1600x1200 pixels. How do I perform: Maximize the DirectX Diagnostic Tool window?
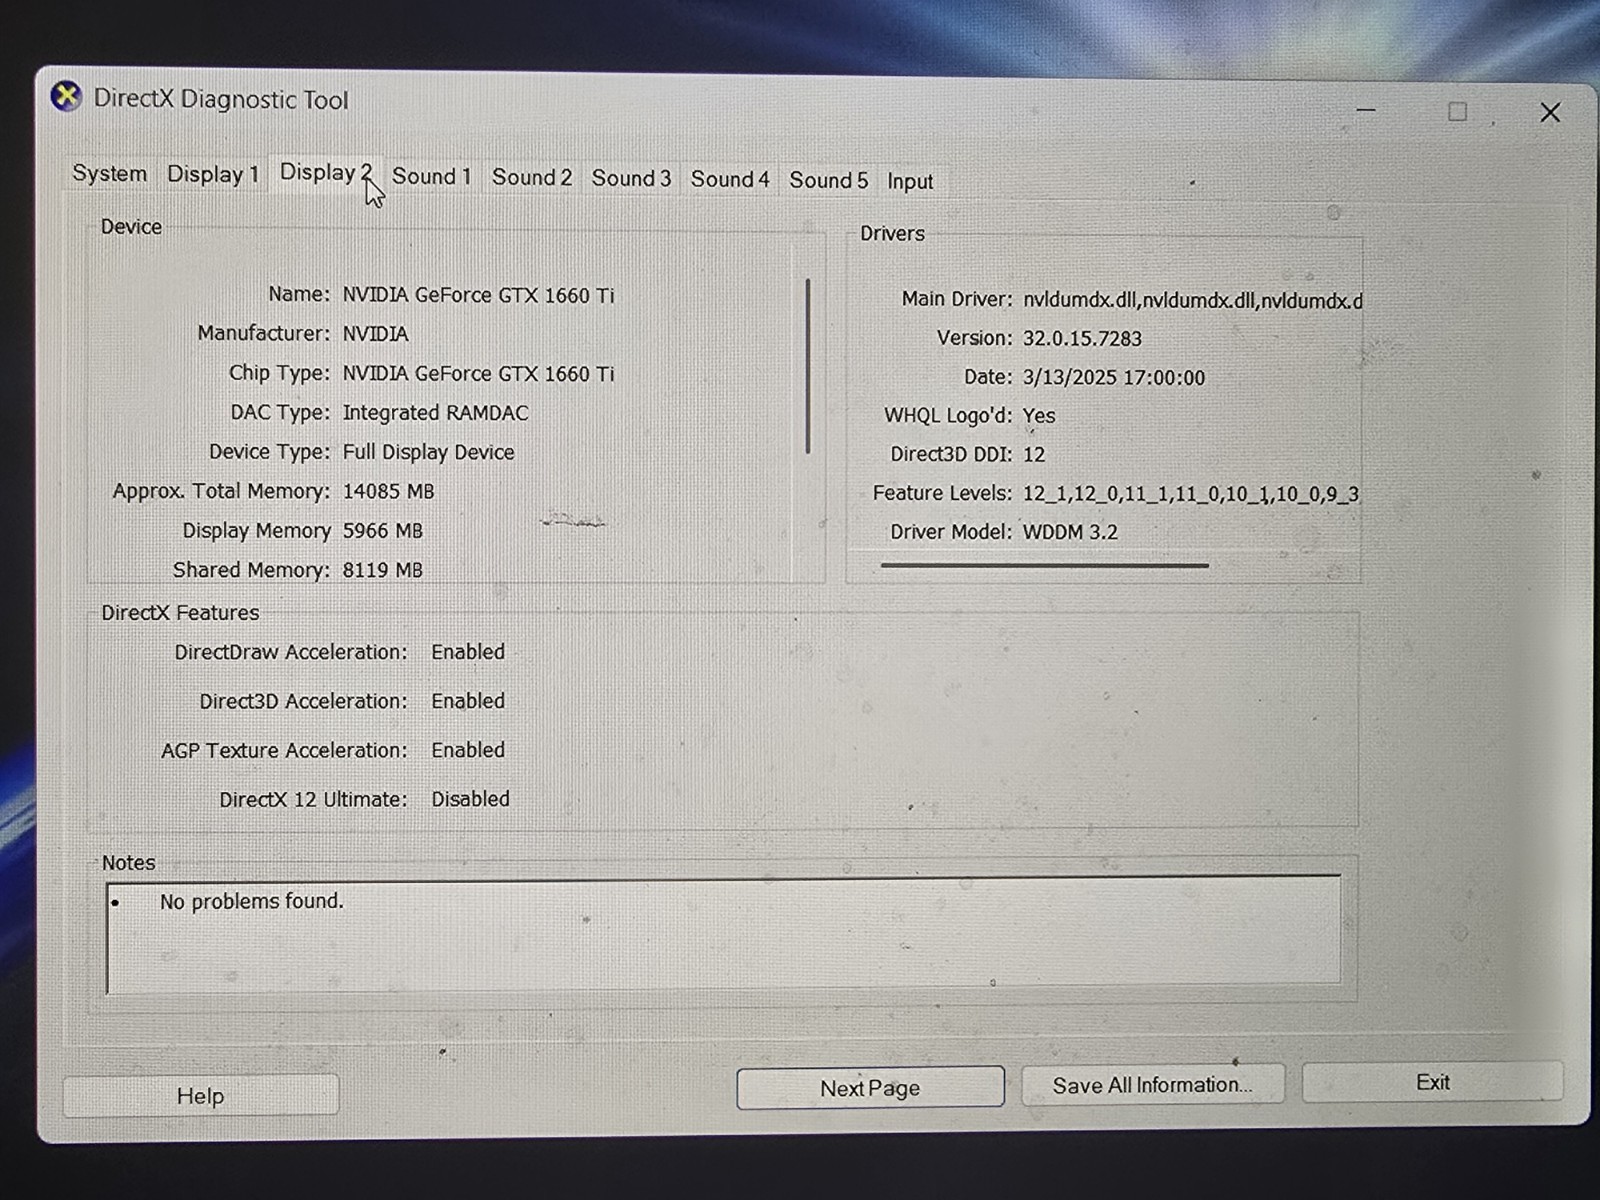[x=1458, y=112]
